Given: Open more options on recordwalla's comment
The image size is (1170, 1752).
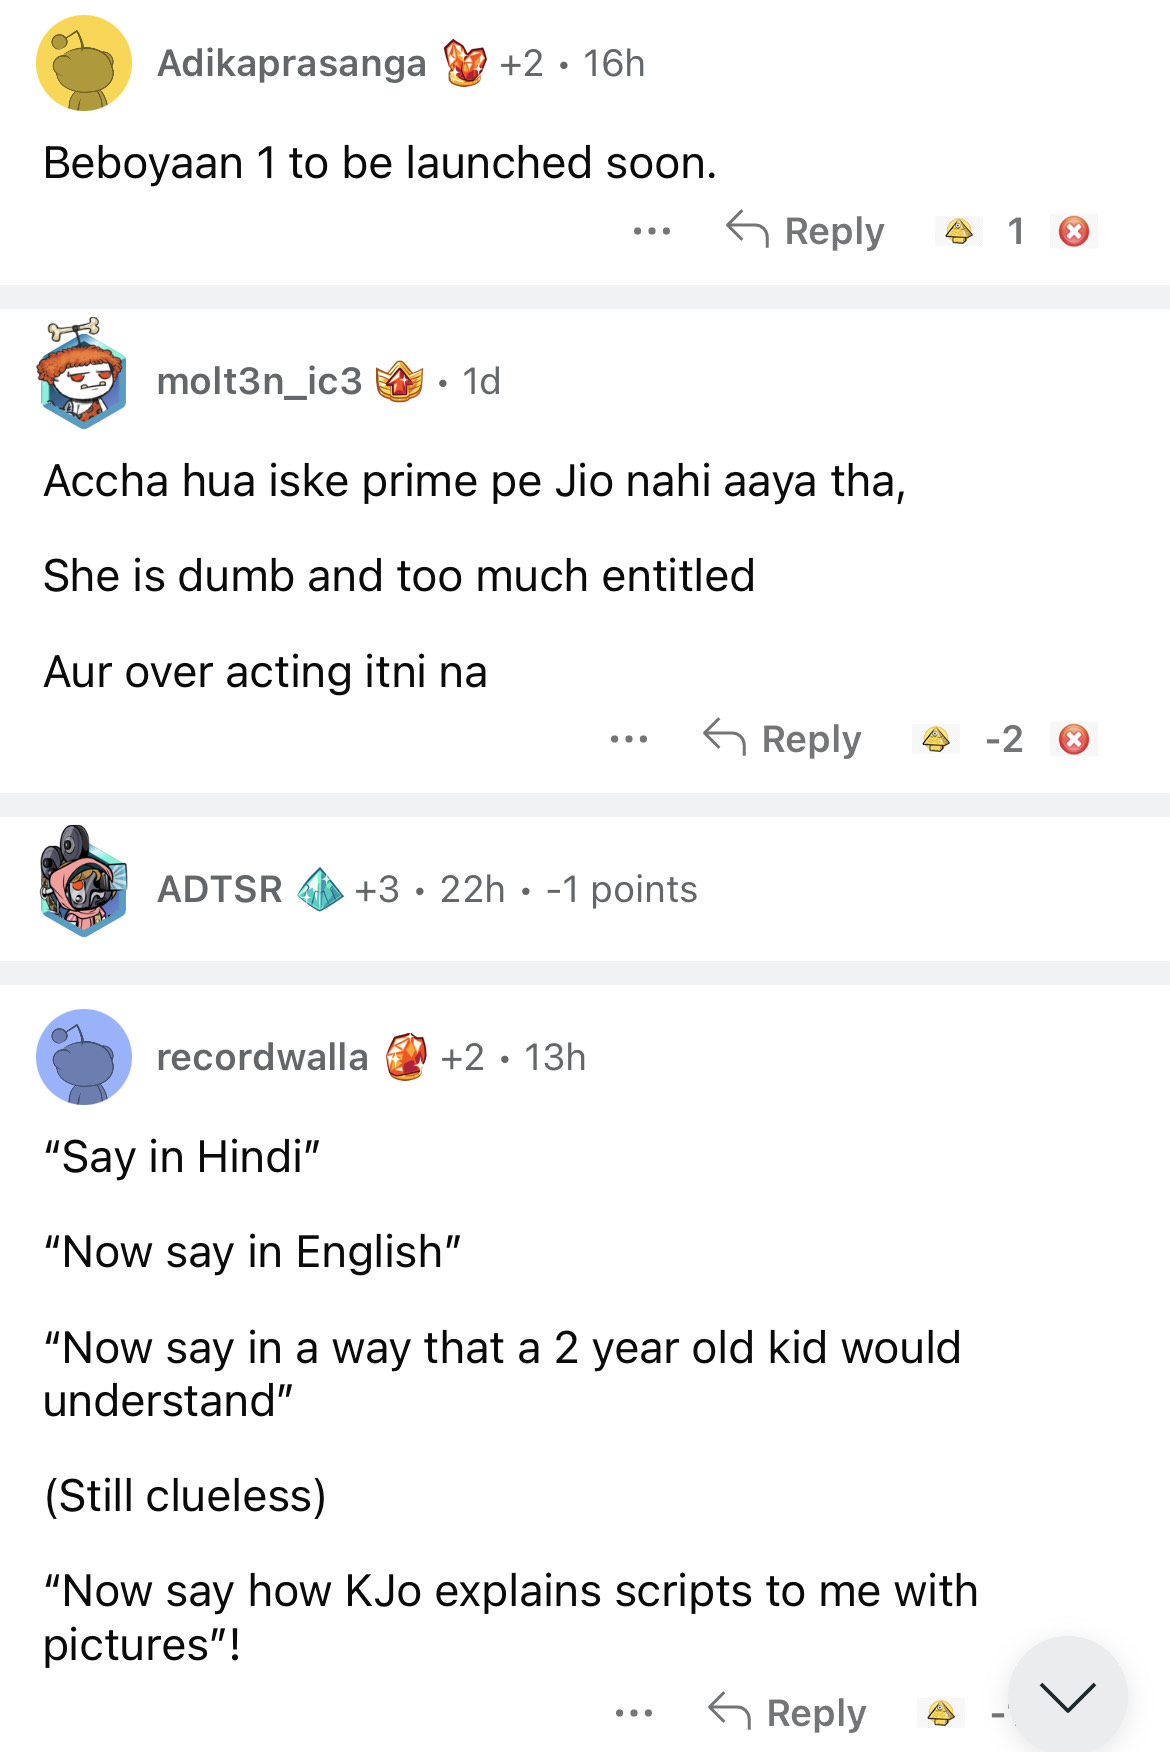Looking at the screenshot, I should 634,1714.
